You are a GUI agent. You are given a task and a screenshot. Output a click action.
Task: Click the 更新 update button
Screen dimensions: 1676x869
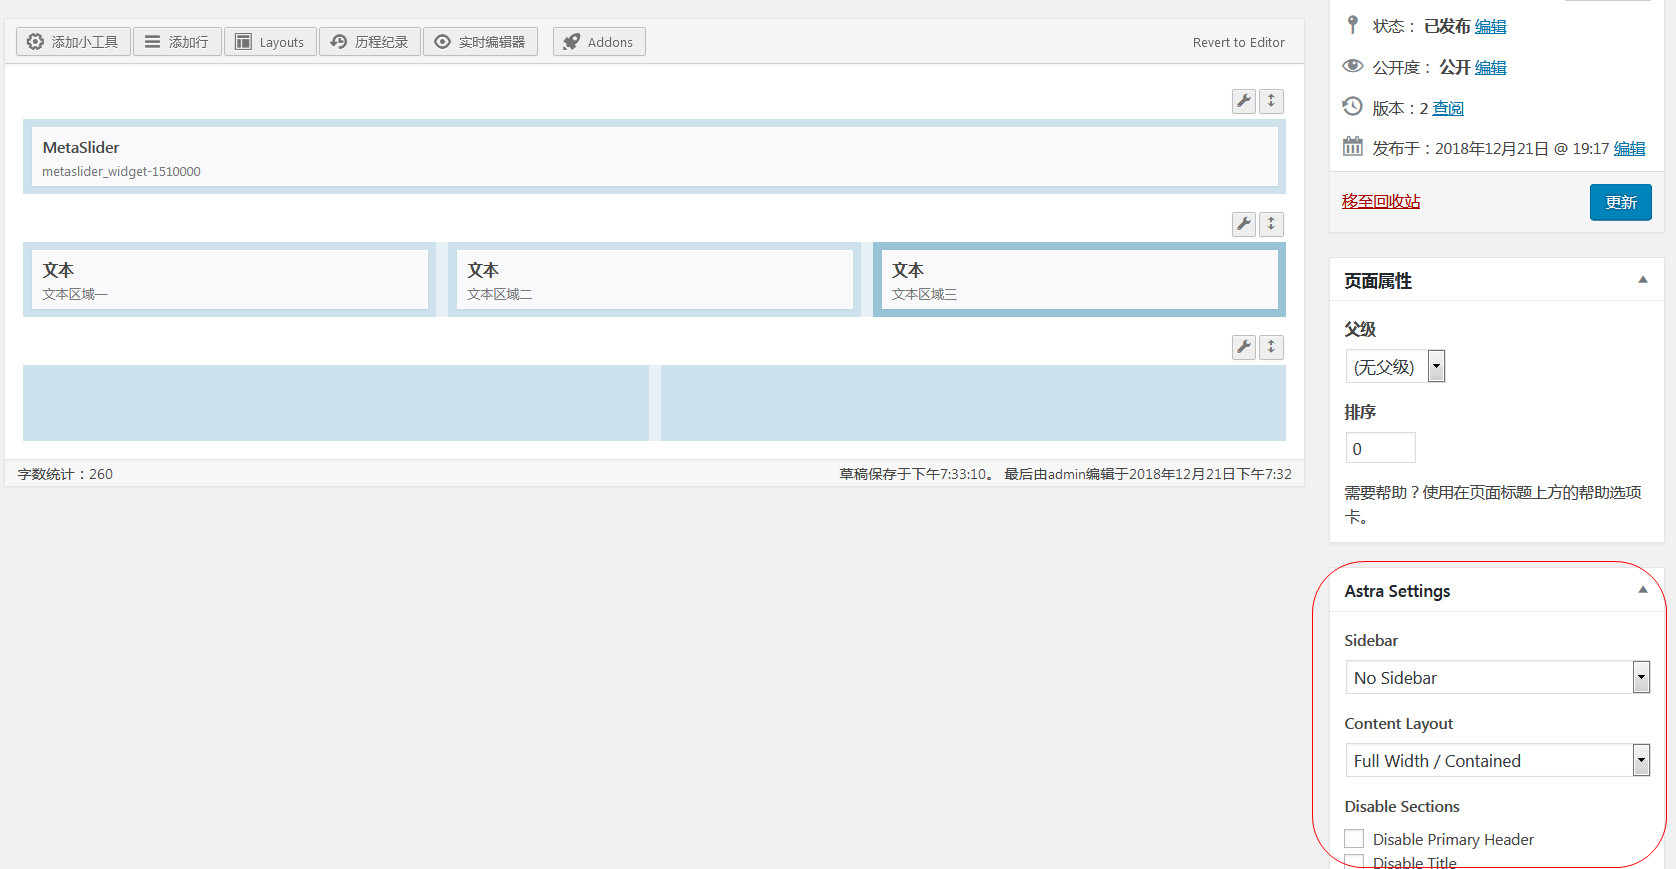pos(1621,202)
